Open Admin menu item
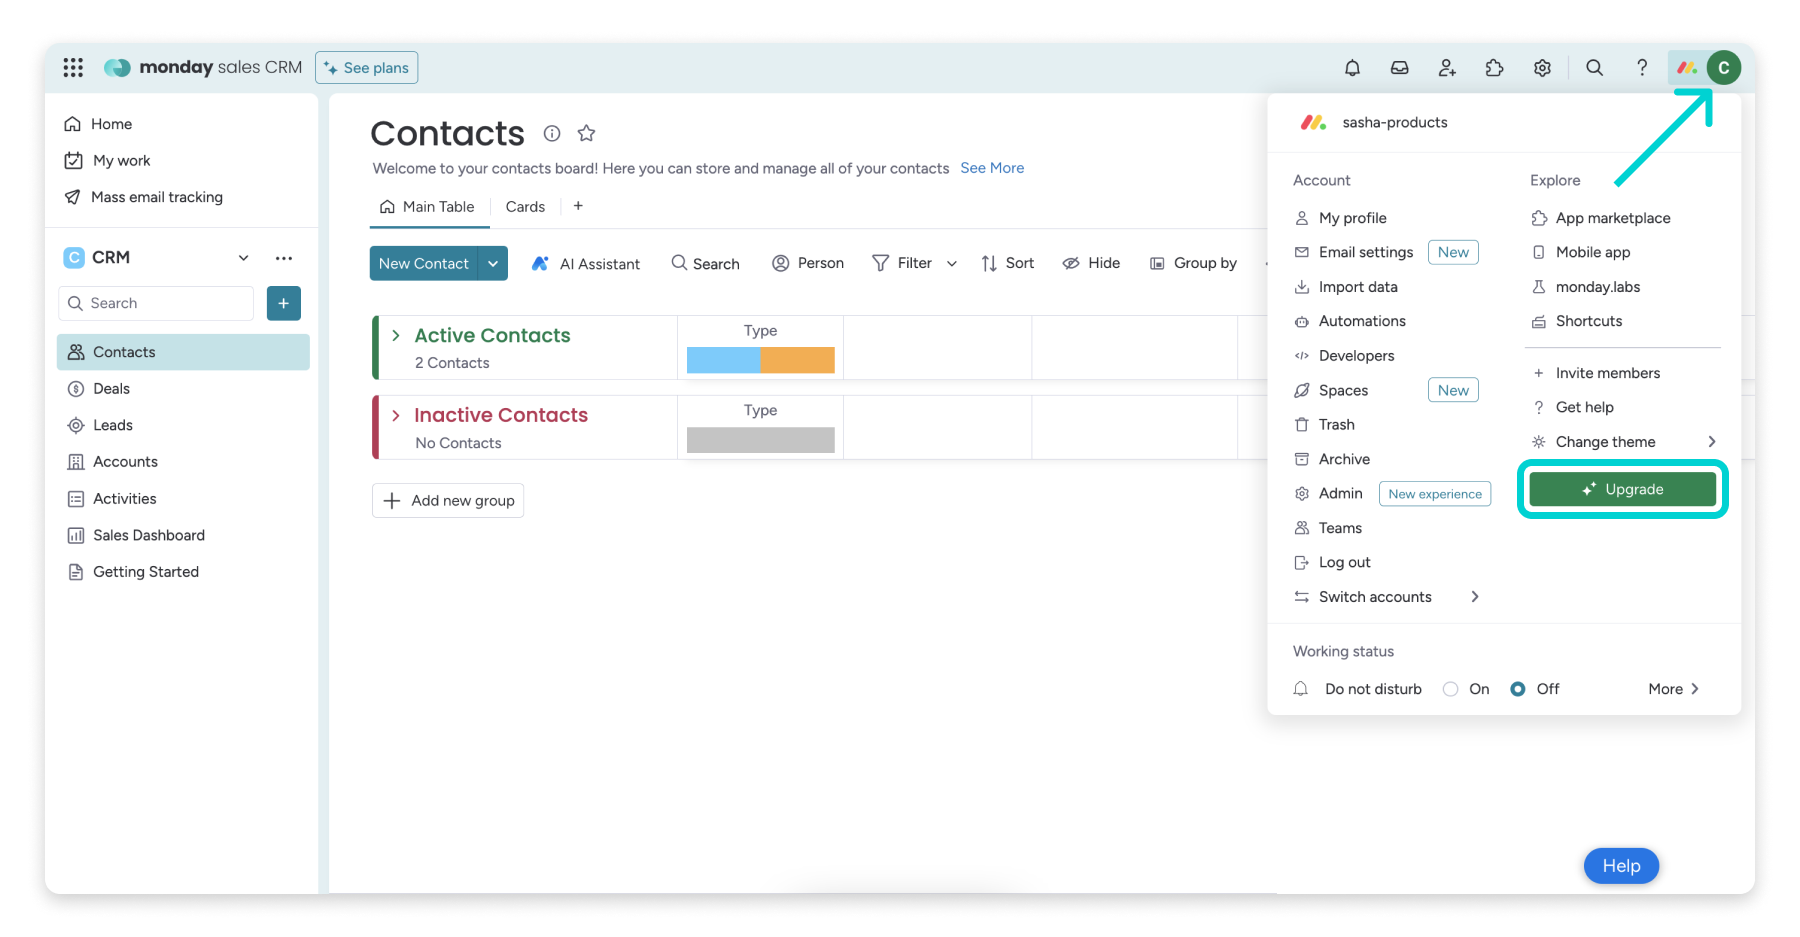1800x937 pixels. point(1329,493)
